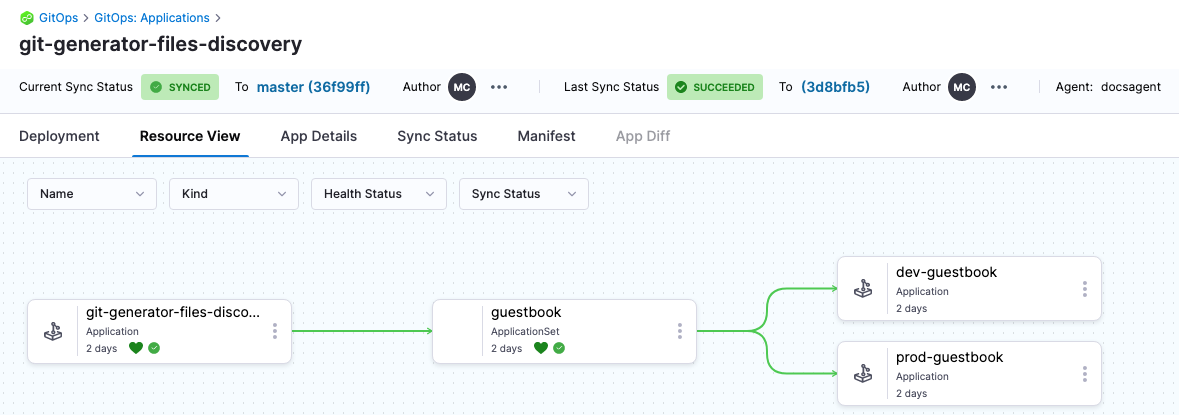
Task: Click the GitOps logo icon in breadcrumb
Action: (27, 18)
